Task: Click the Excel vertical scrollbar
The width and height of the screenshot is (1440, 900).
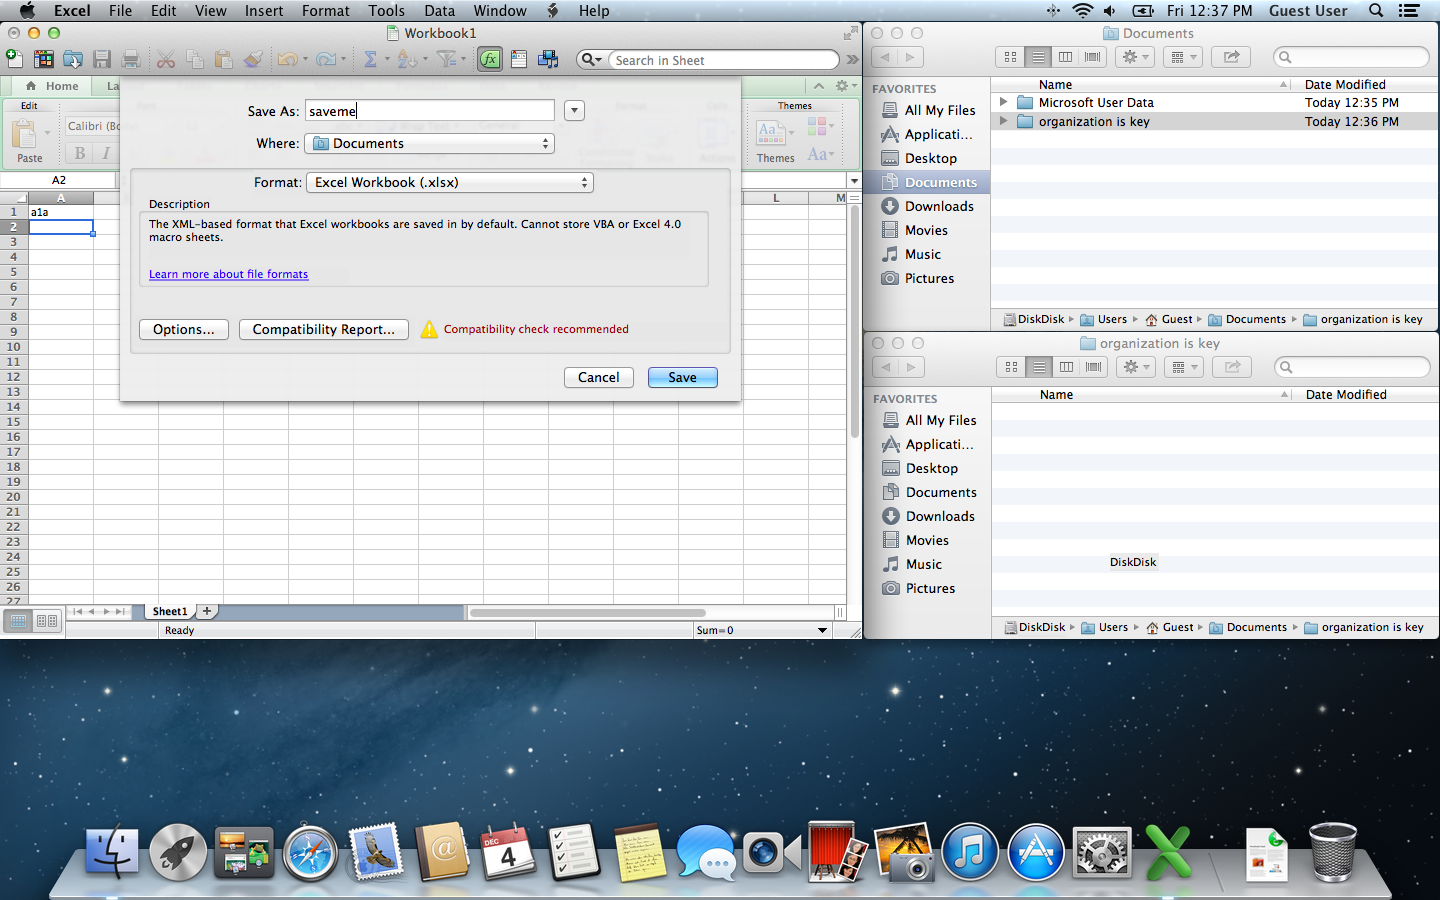Action: (854, 321)
